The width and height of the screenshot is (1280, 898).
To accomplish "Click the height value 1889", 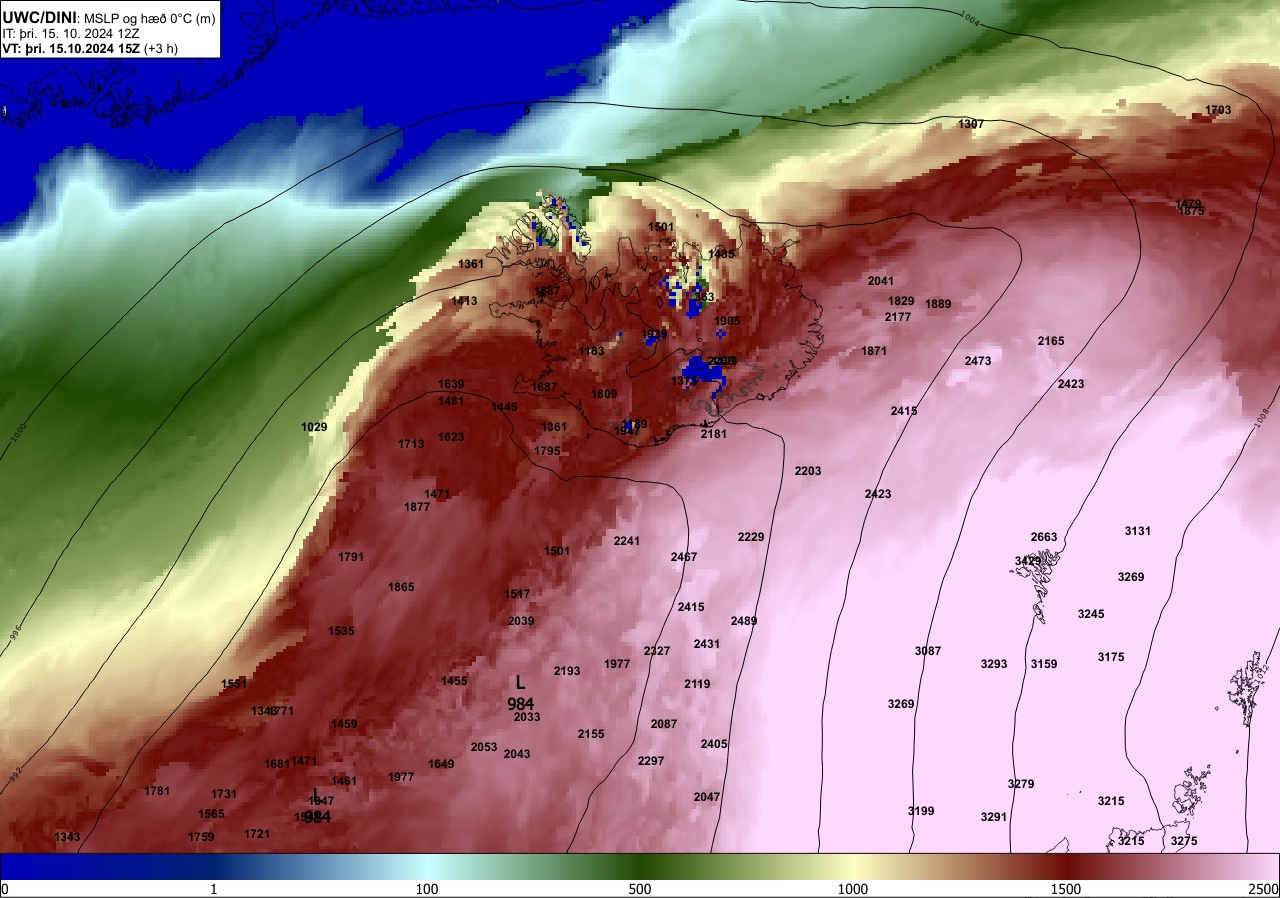I will point(938,304).
